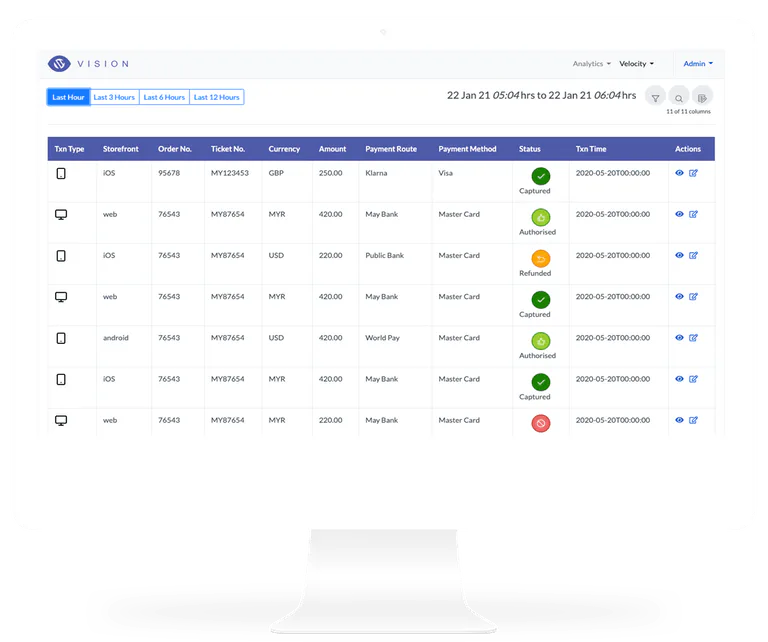View details of order 95678
Image resolution: width=768 pixels, height=642 pixels.
click(679, 173)
